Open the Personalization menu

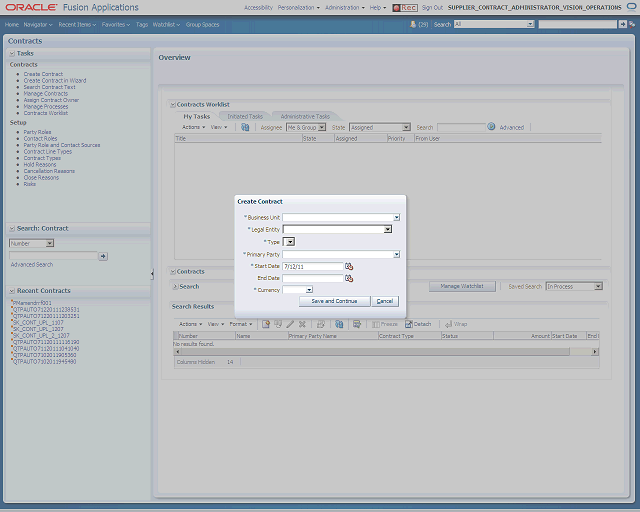pyautogui.click(x=299, y=8)
